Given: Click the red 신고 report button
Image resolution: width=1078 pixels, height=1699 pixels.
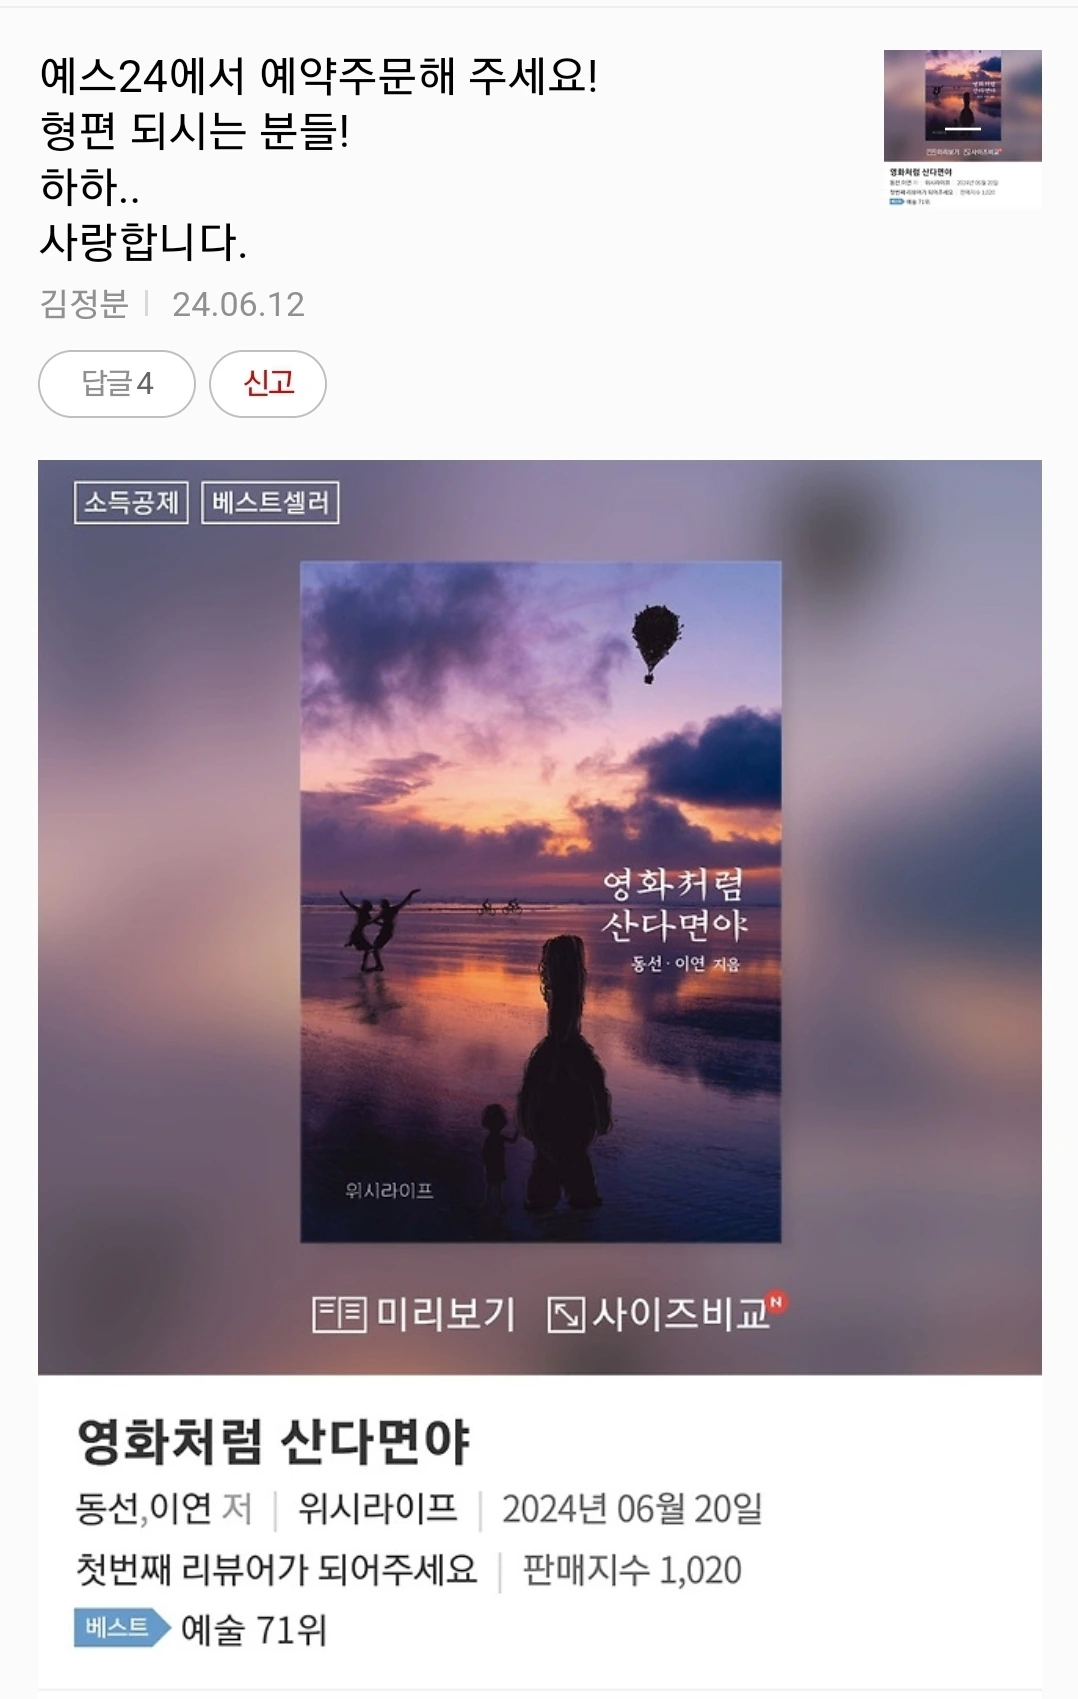Looking at the screenshot, I should click(268, 384).
